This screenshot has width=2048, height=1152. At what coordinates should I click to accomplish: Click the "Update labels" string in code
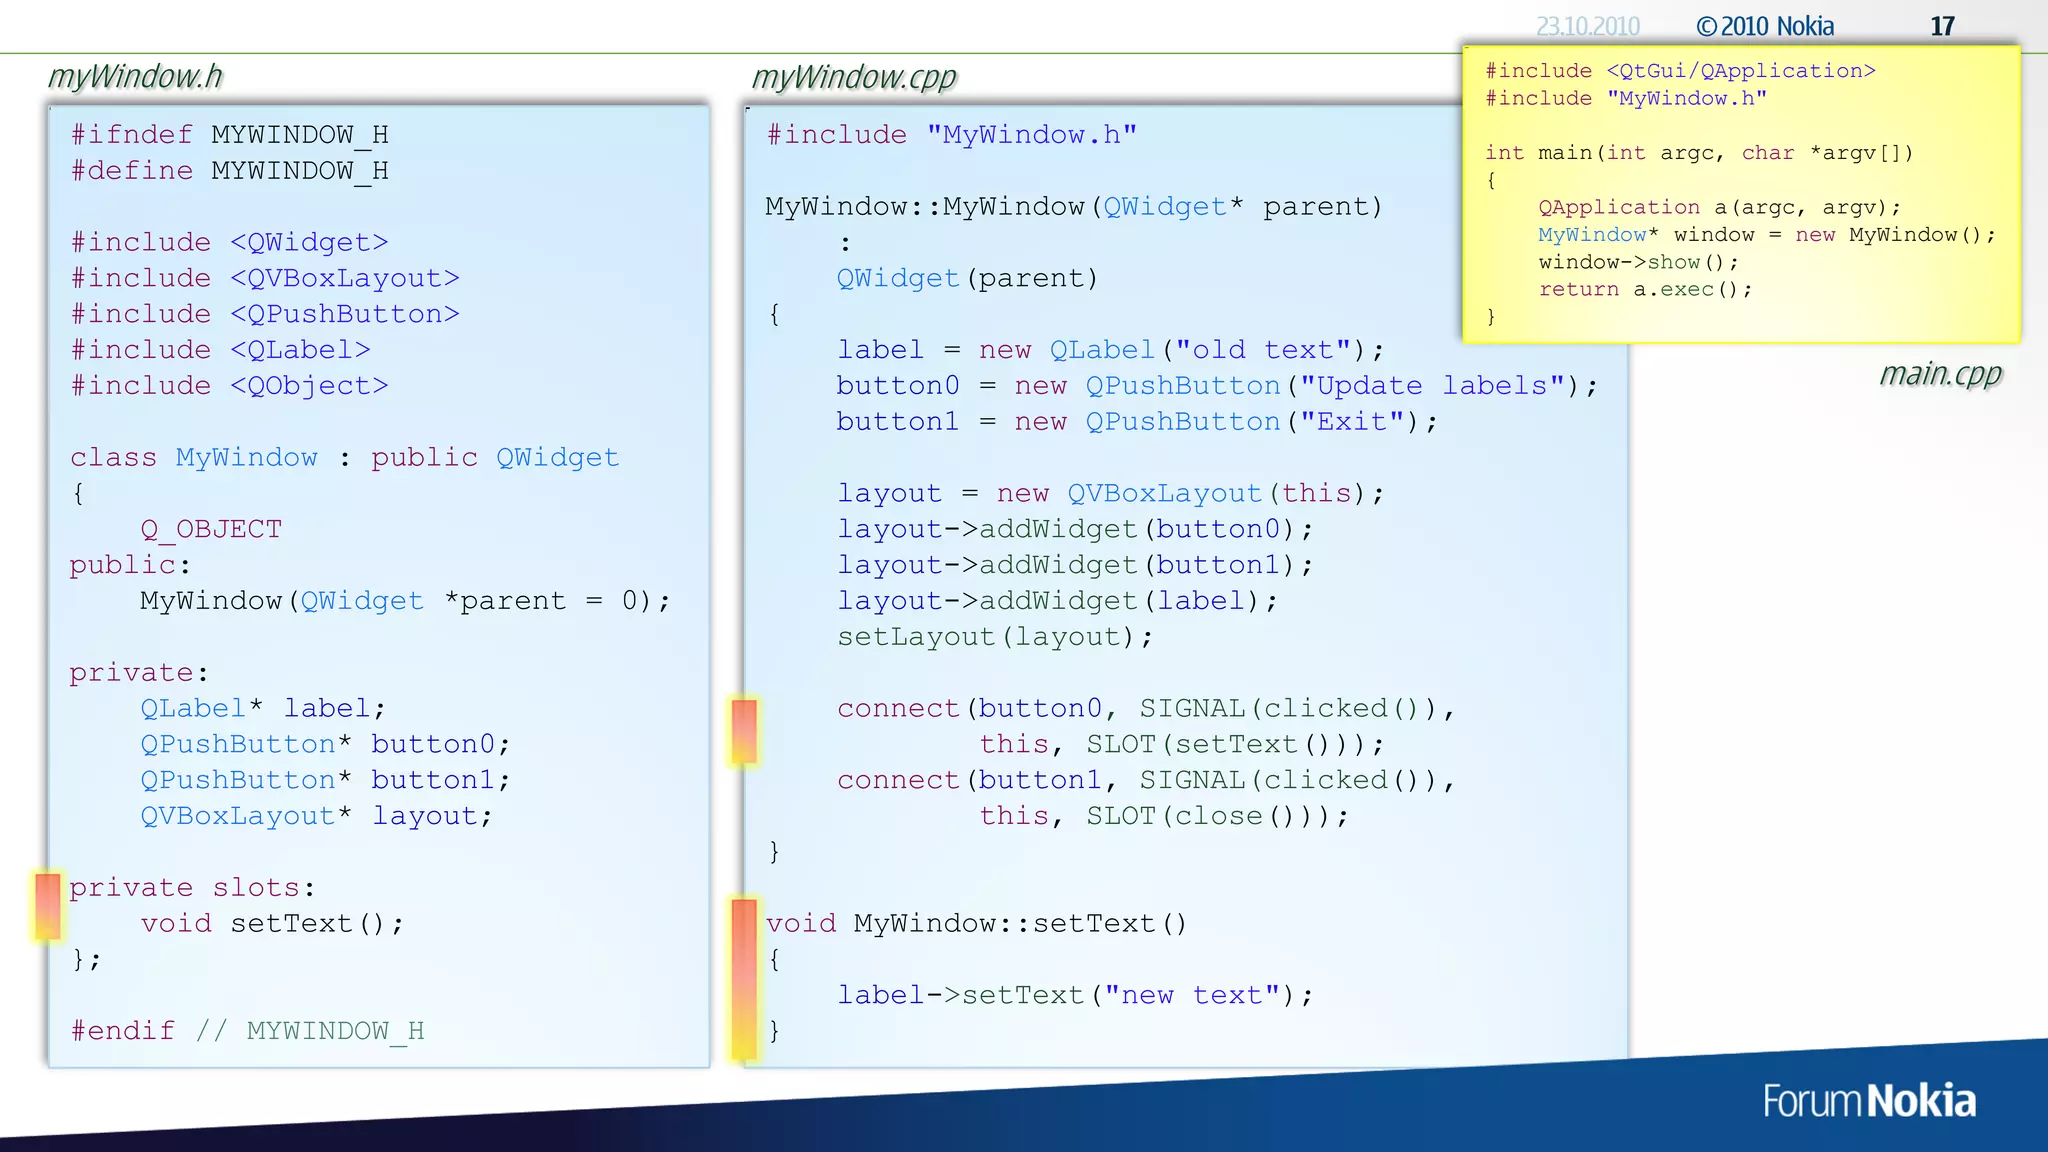[x=1431, y=386]
